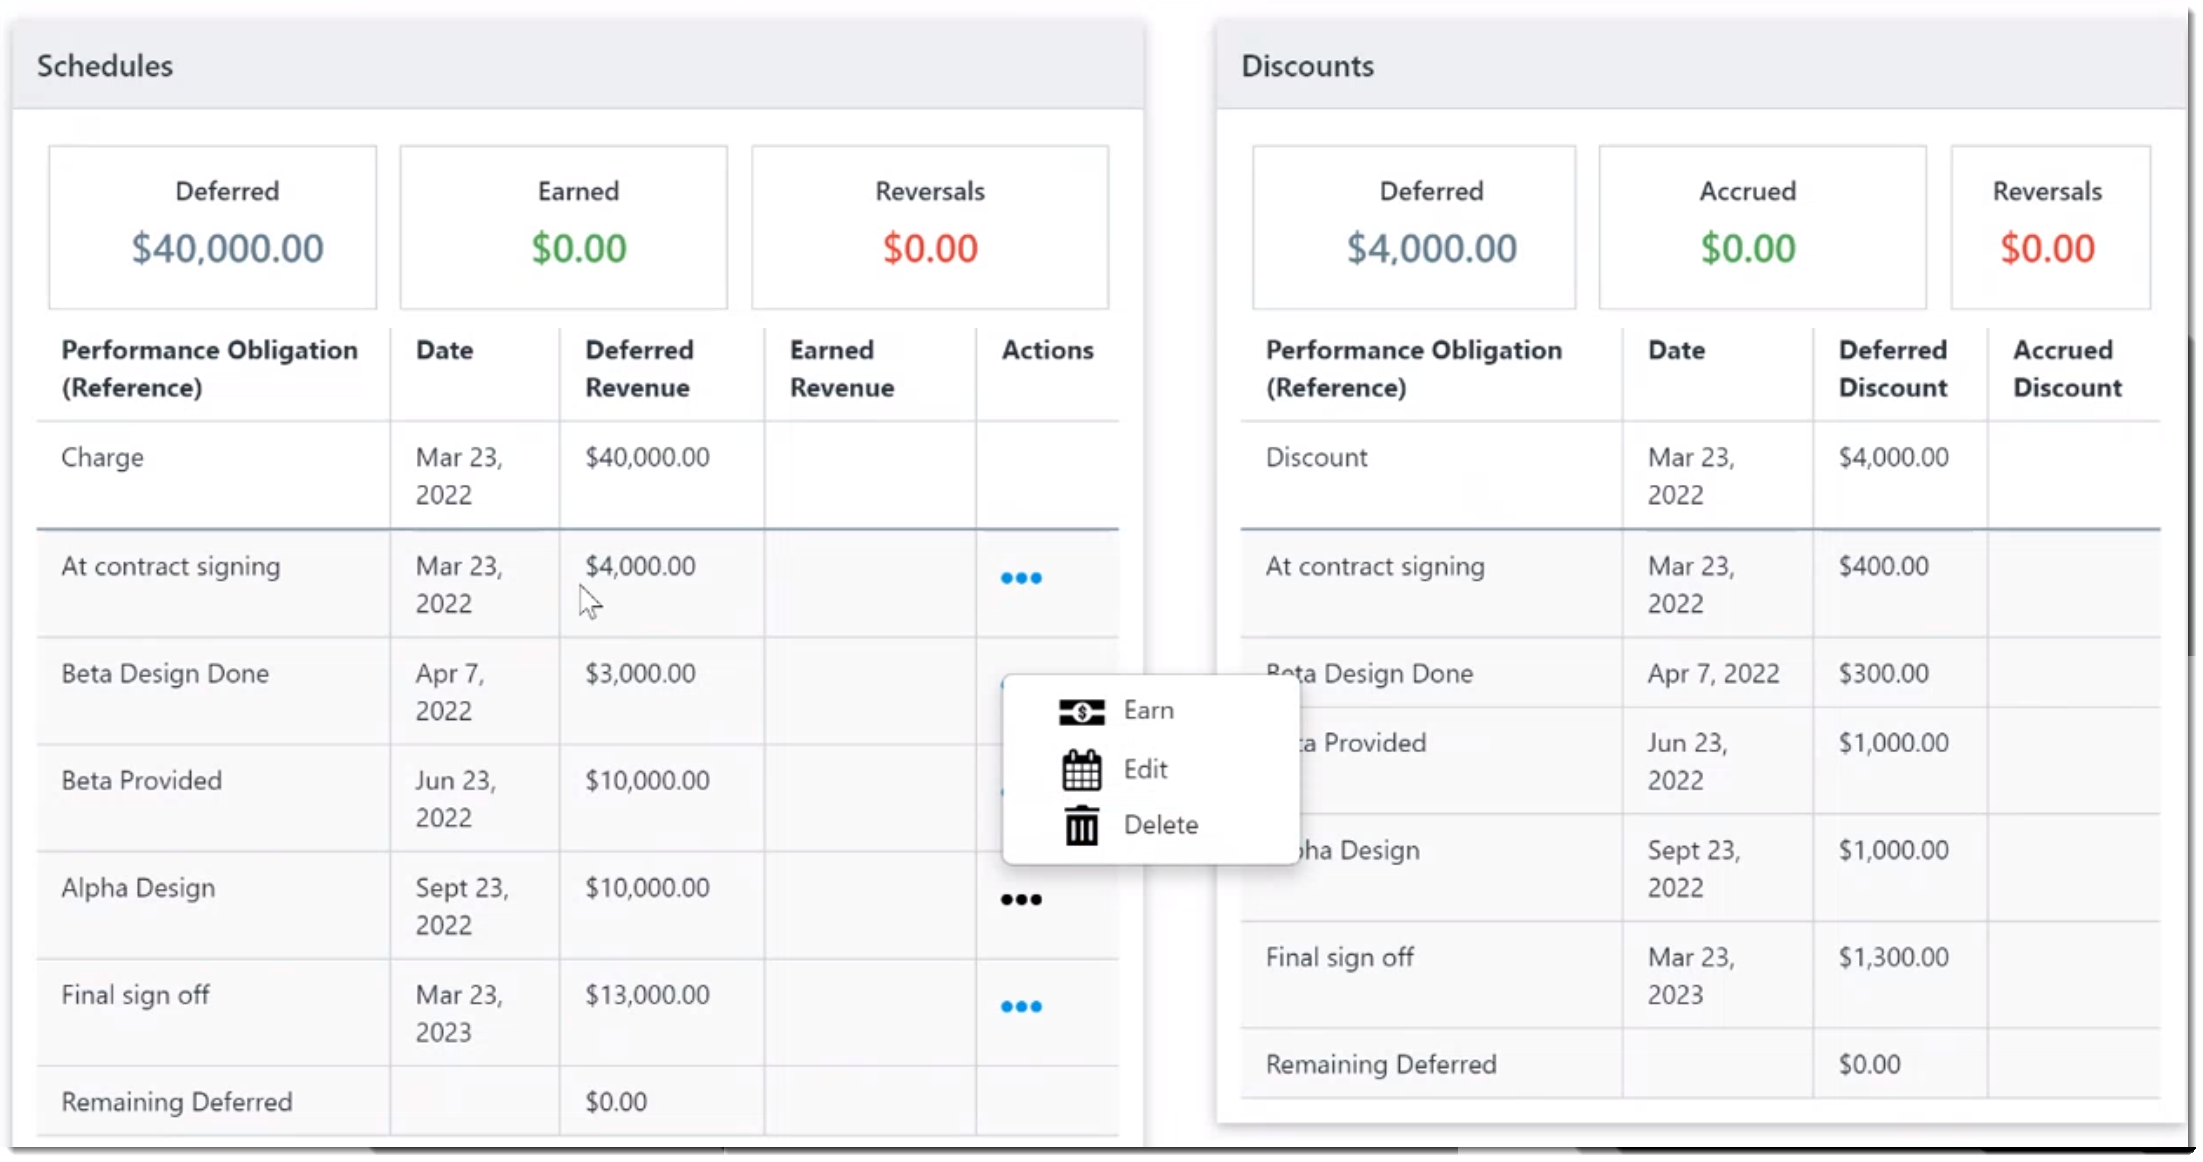Screen dimensions: 2203x1162
Task: Click the Beta Provided $10,000.00 amount
Action: pyautogui.click(x=647, y=780)
